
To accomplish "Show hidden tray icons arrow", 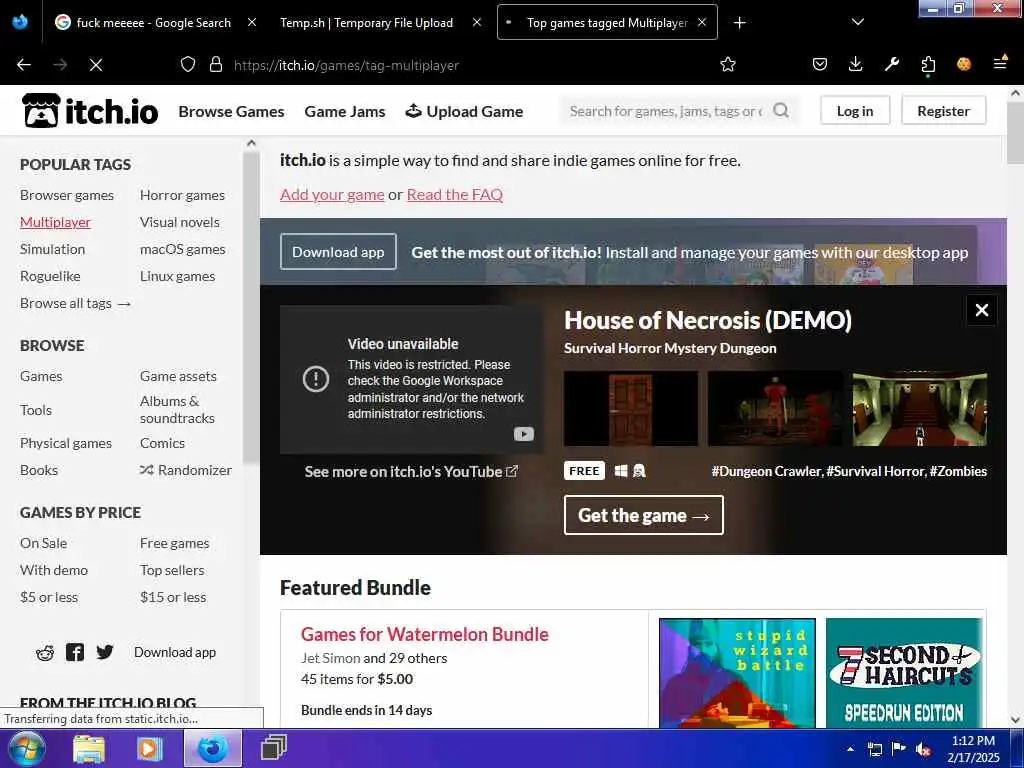I will (x=850, y=749).
